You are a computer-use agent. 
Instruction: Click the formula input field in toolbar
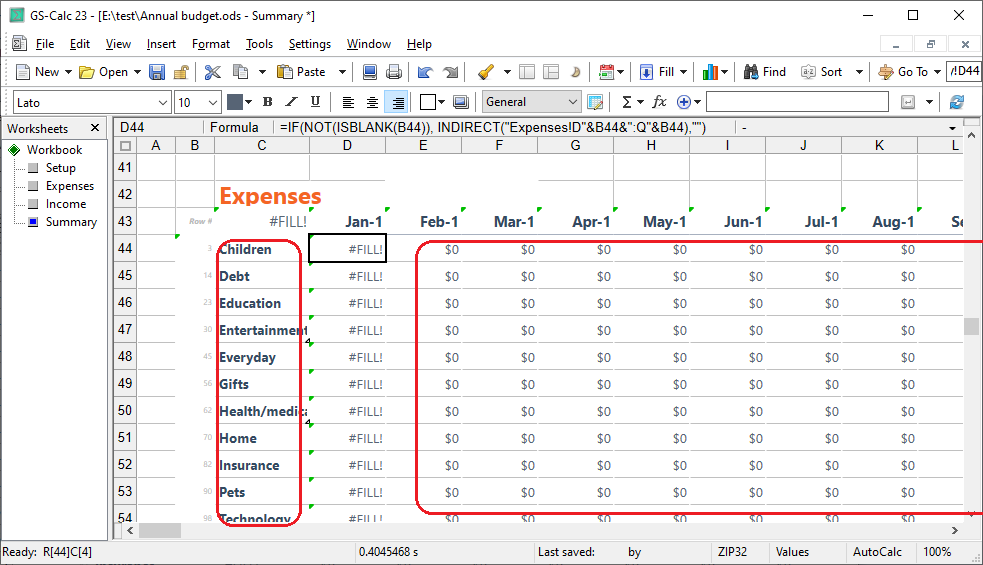(x=797, y=102)
